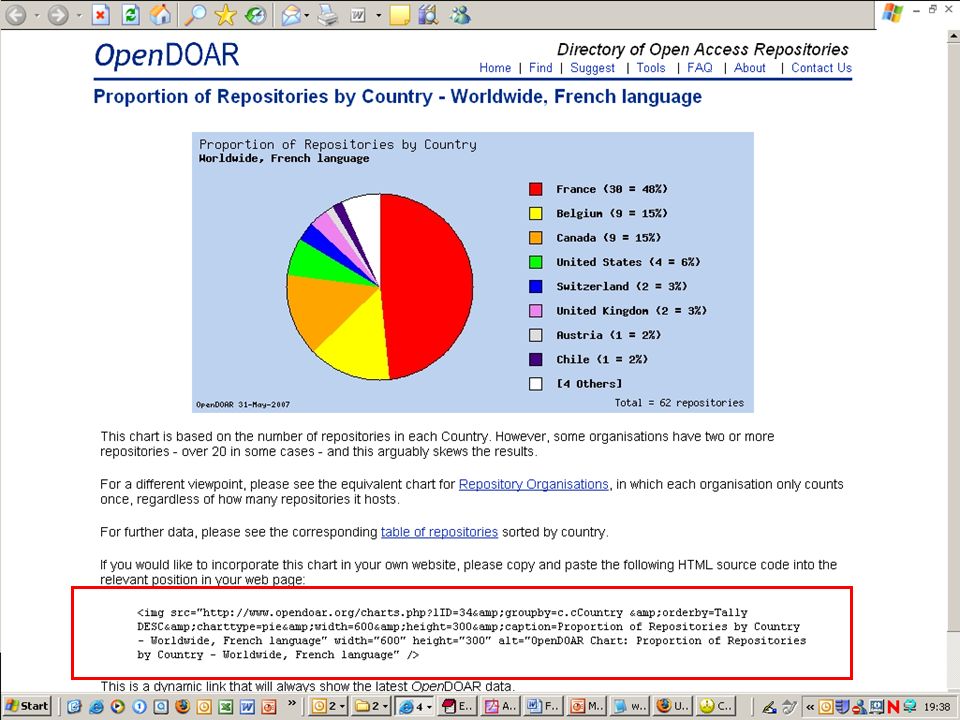
Task: Open Favorites with the yellow star icon
Action: [225, 15]
